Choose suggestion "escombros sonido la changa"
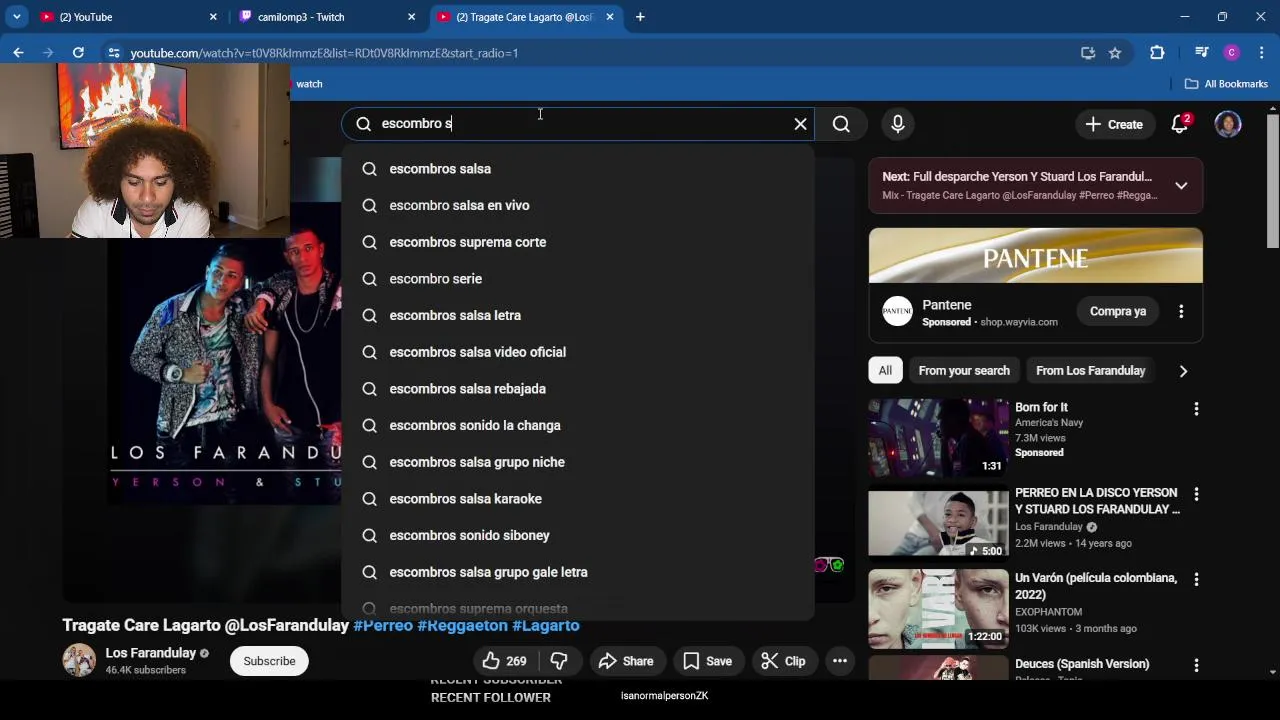Viewport: 1280px width, 720px height. pos(578,425)
